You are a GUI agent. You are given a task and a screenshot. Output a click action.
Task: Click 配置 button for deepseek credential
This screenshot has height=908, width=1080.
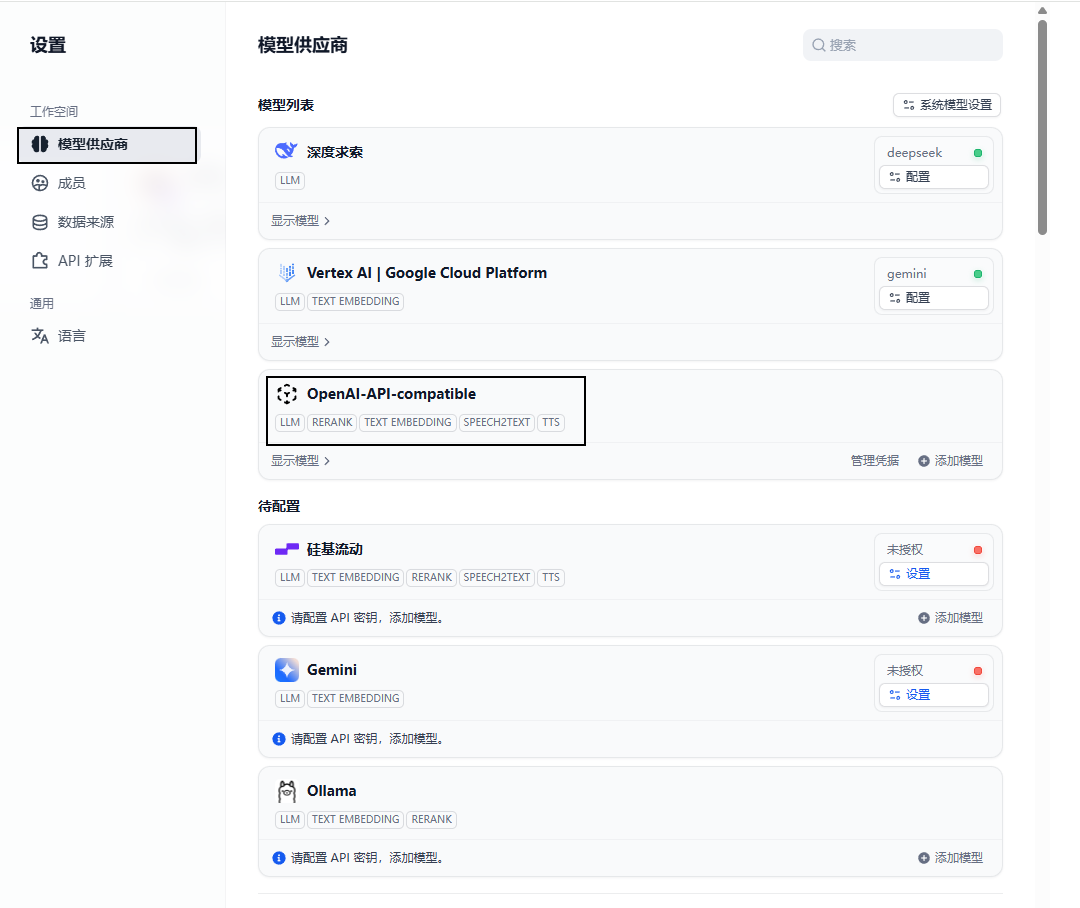click(x=934, y=177)
